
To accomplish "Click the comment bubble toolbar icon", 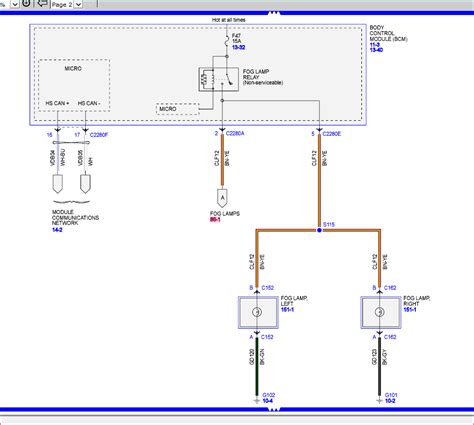I will tap(42, 4).
